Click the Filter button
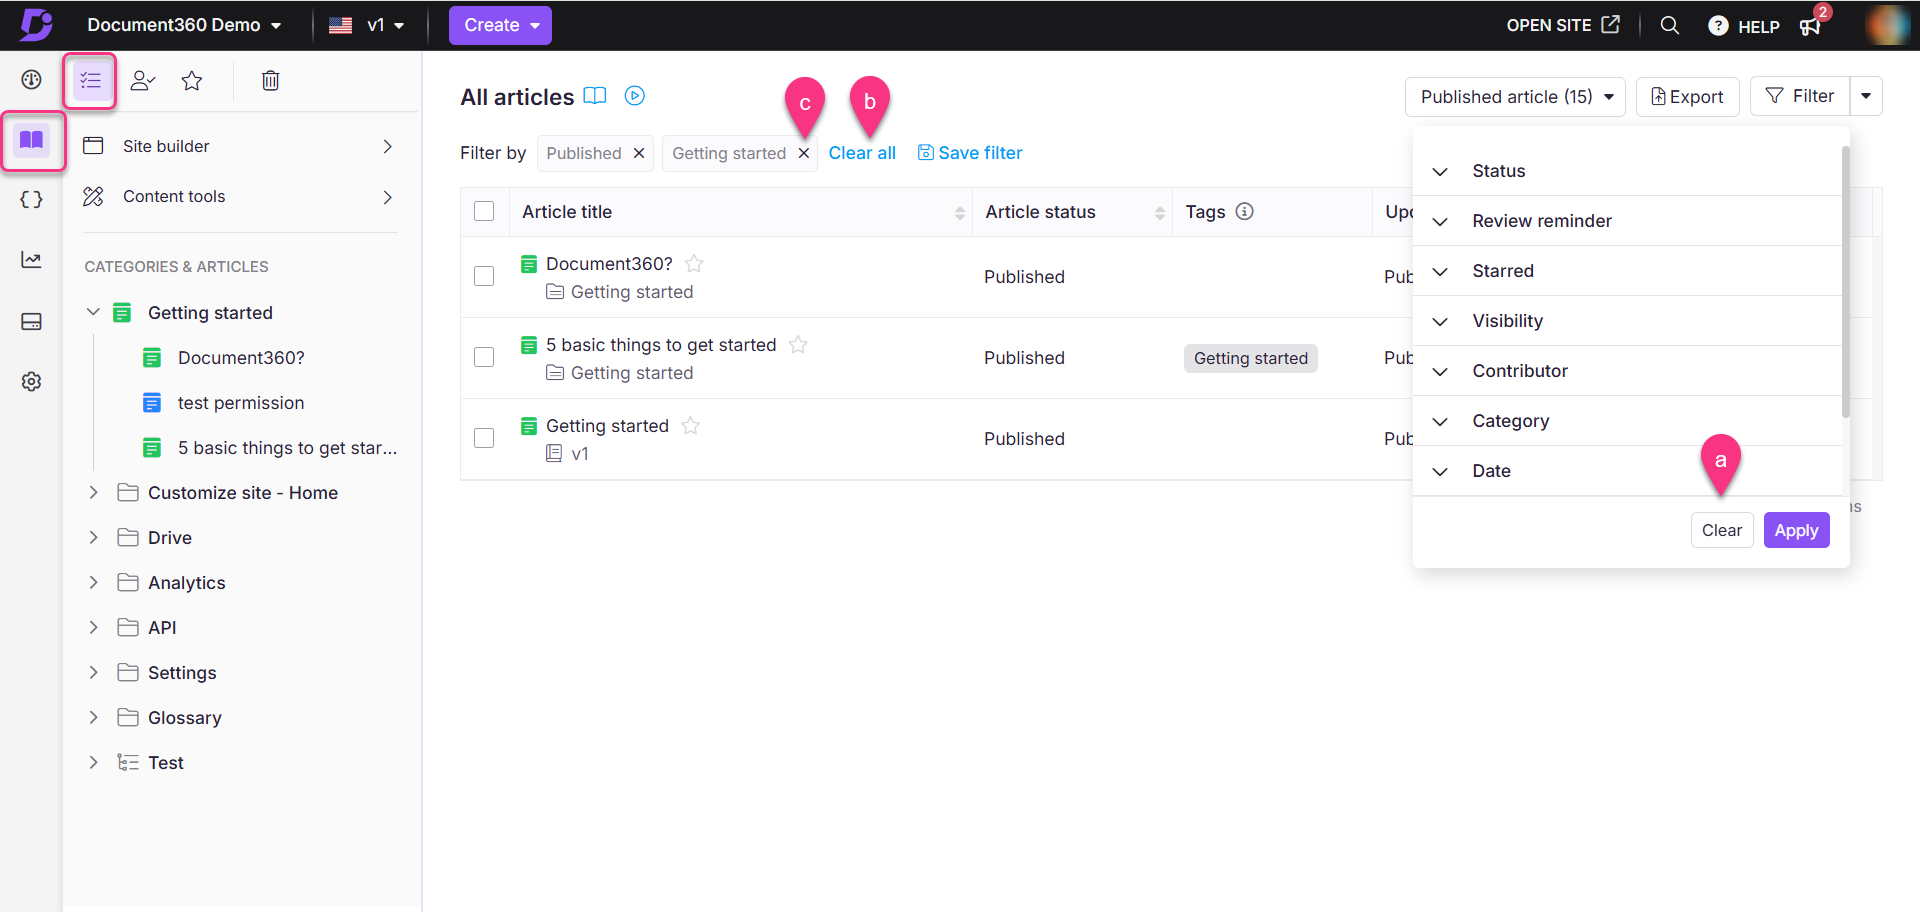 (x=1799, y=97)
